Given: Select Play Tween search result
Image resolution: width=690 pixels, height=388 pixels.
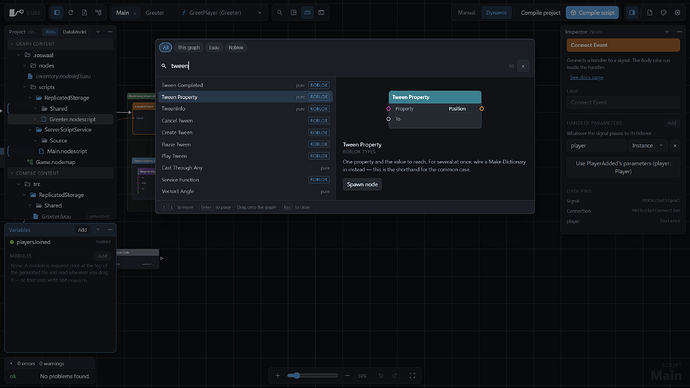Looking at the screenshot, I should [246, 156].
